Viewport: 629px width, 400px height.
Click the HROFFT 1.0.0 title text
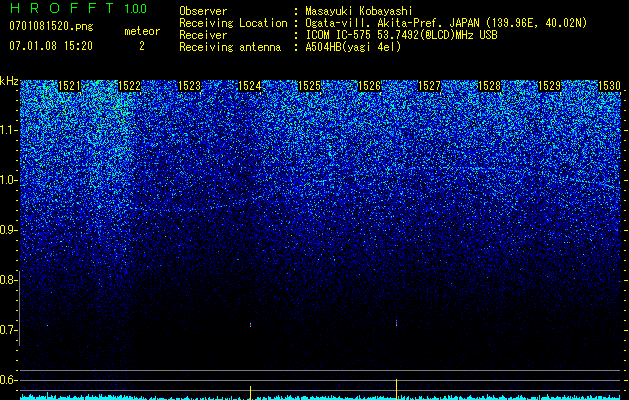pyautogui.click(x=78, y=8)
